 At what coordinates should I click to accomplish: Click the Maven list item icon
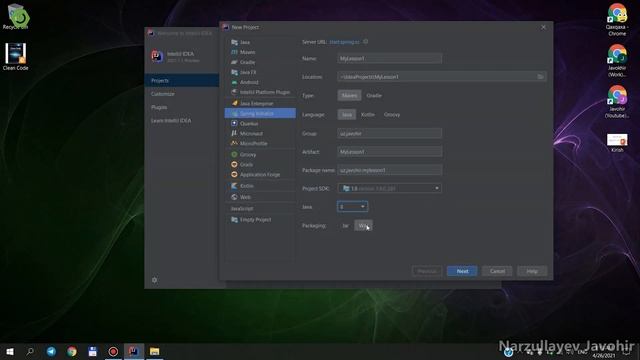tap(234, 52)
